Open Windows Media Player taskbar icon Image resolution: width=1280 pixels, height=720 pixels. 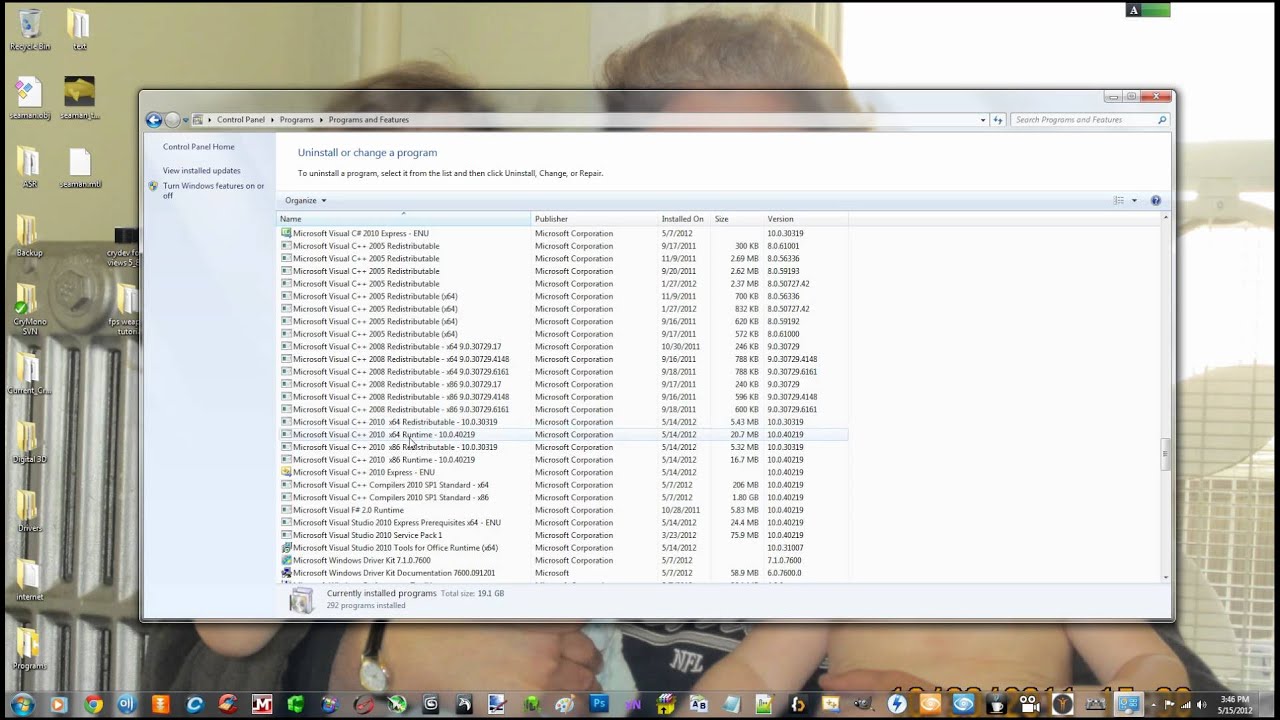[58, 704]
